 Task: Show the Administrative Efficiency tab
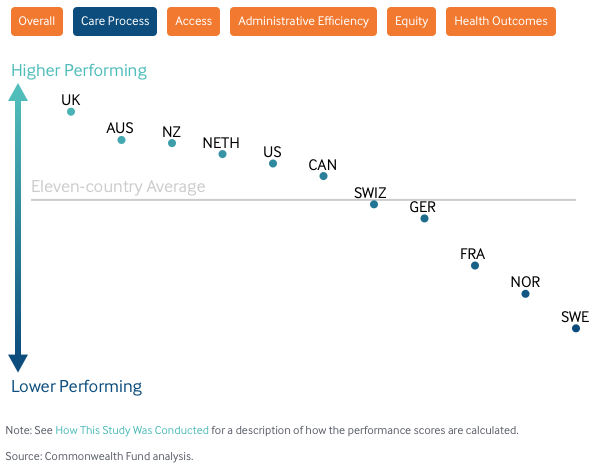click(303, 21)
